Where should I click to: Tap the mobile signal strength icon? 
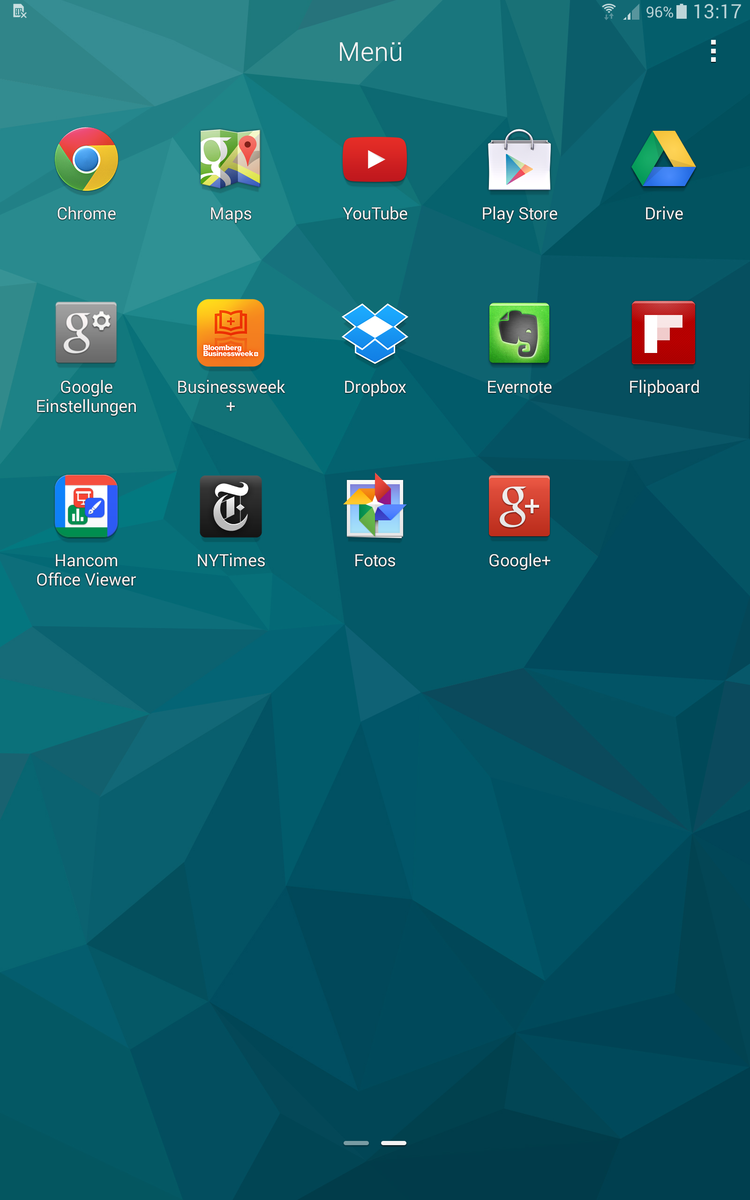tap(631, 12)
